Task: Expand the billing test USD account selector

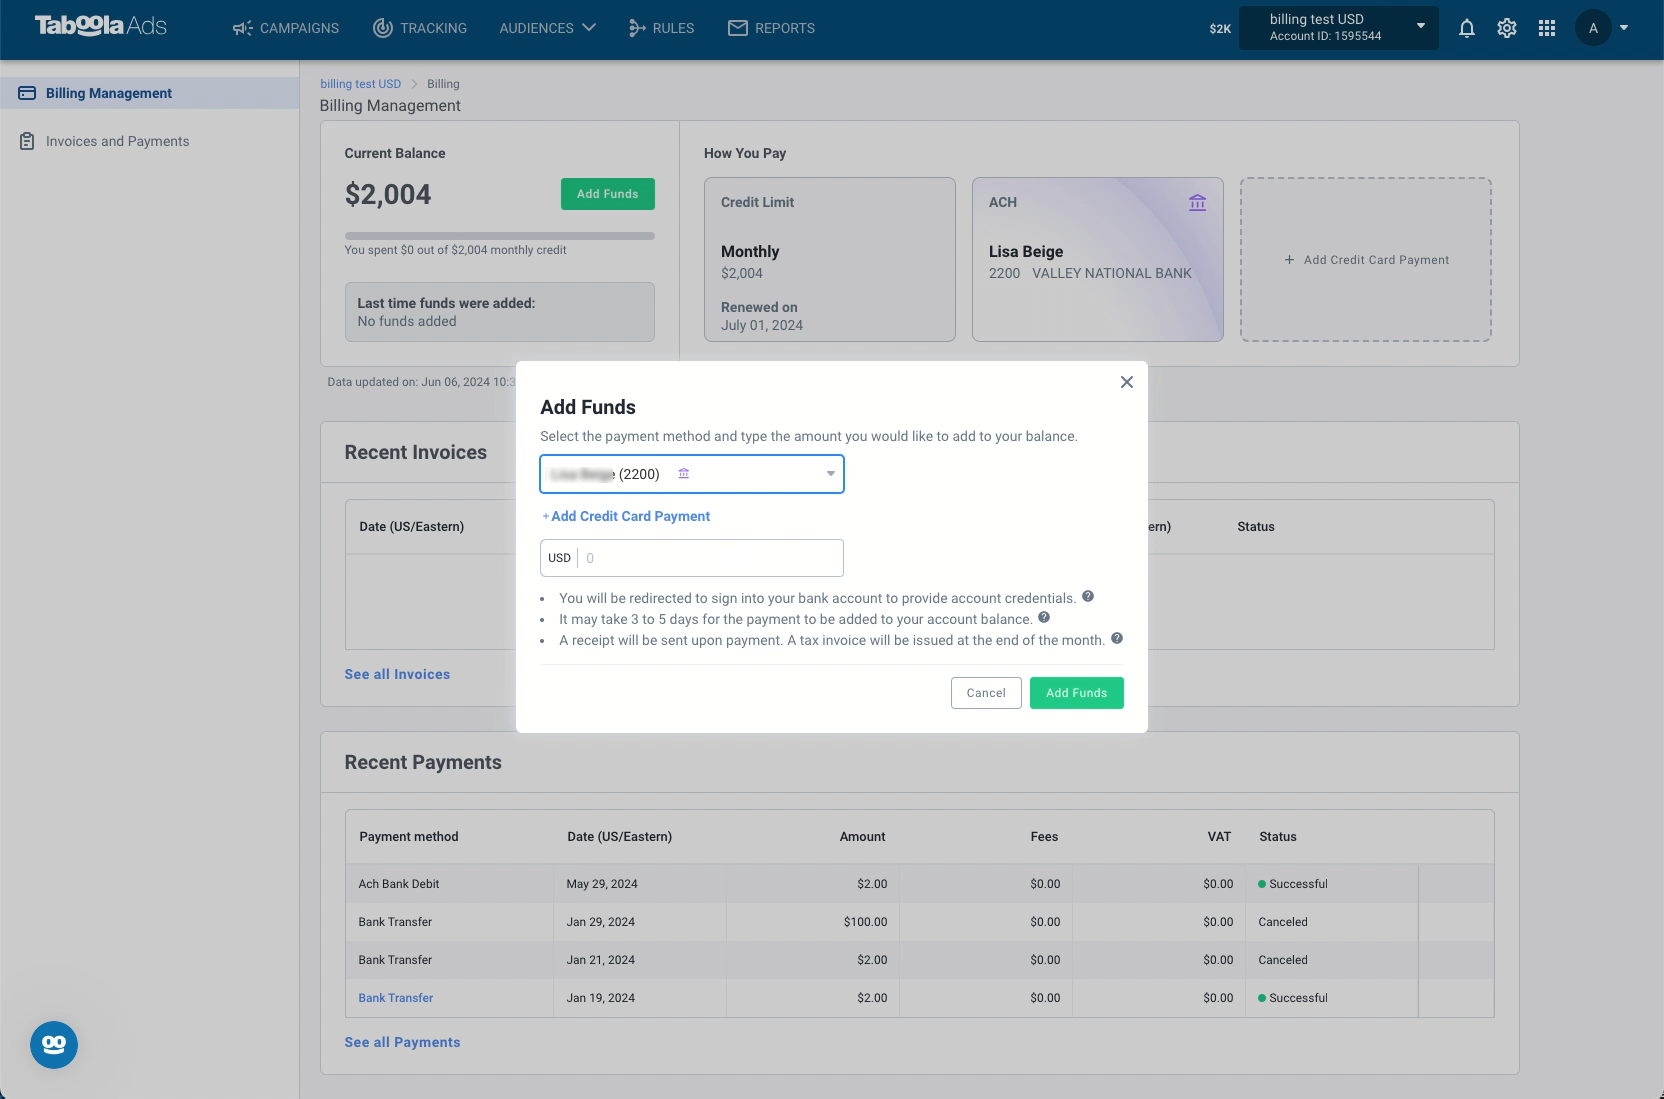Action: pyautogui.click(x=1339, y=28)
